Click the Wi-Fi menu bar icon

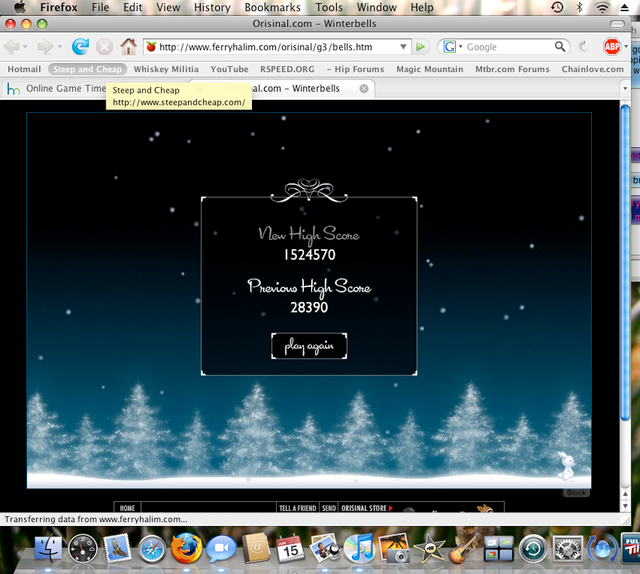[x=602, y=7]
